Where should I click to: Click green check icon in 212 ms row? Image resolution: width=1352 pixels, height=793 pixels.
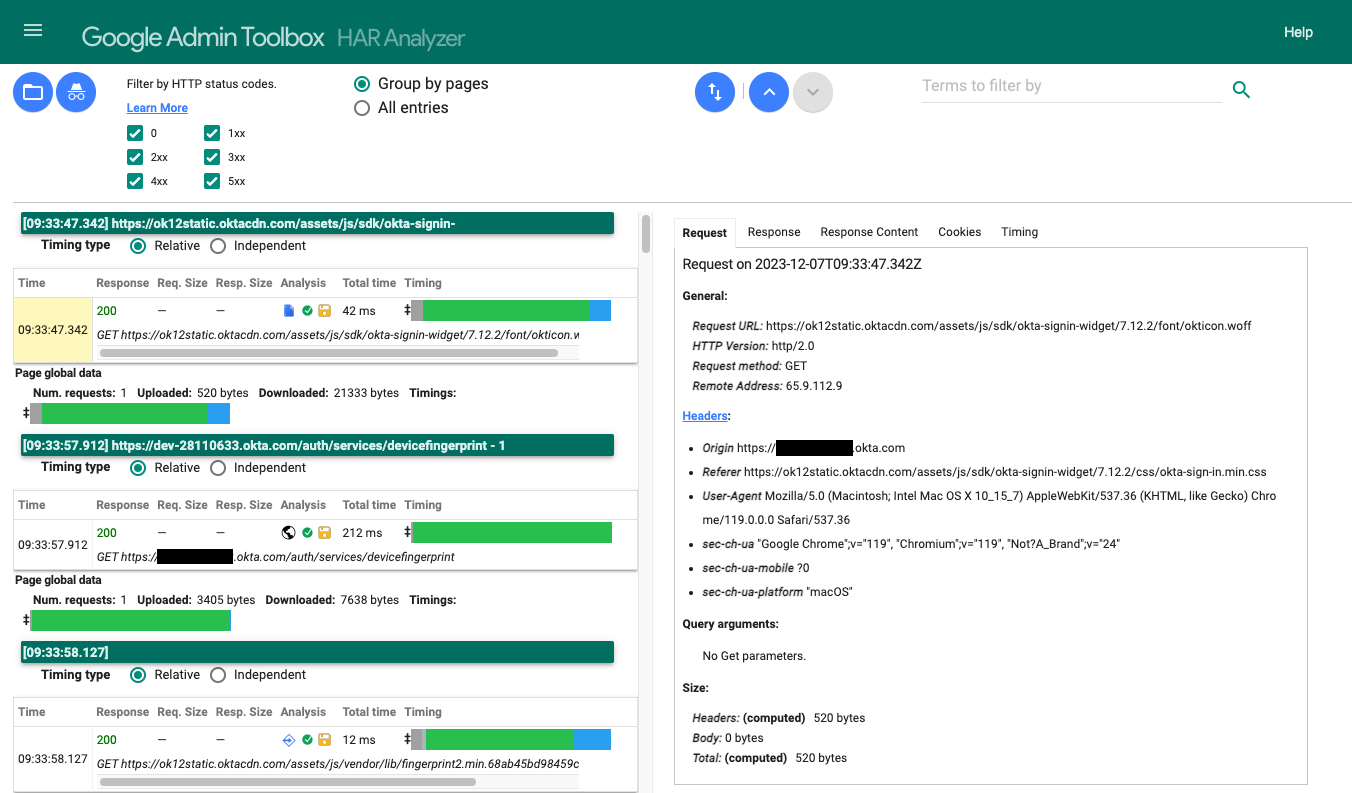tap(307, 532)
